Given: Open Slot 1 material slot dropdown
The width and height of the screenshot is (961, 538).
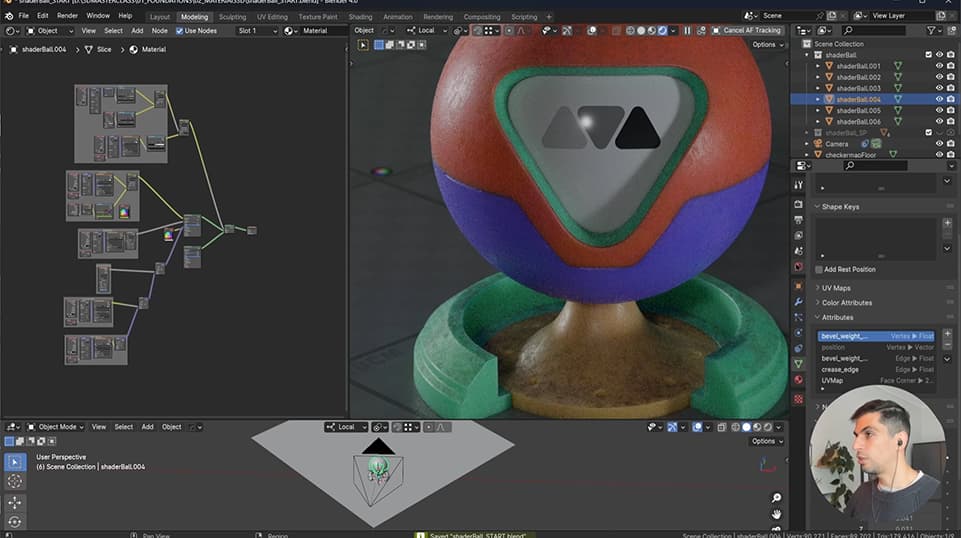Looking at the screenshot, I should coord(257,31).
